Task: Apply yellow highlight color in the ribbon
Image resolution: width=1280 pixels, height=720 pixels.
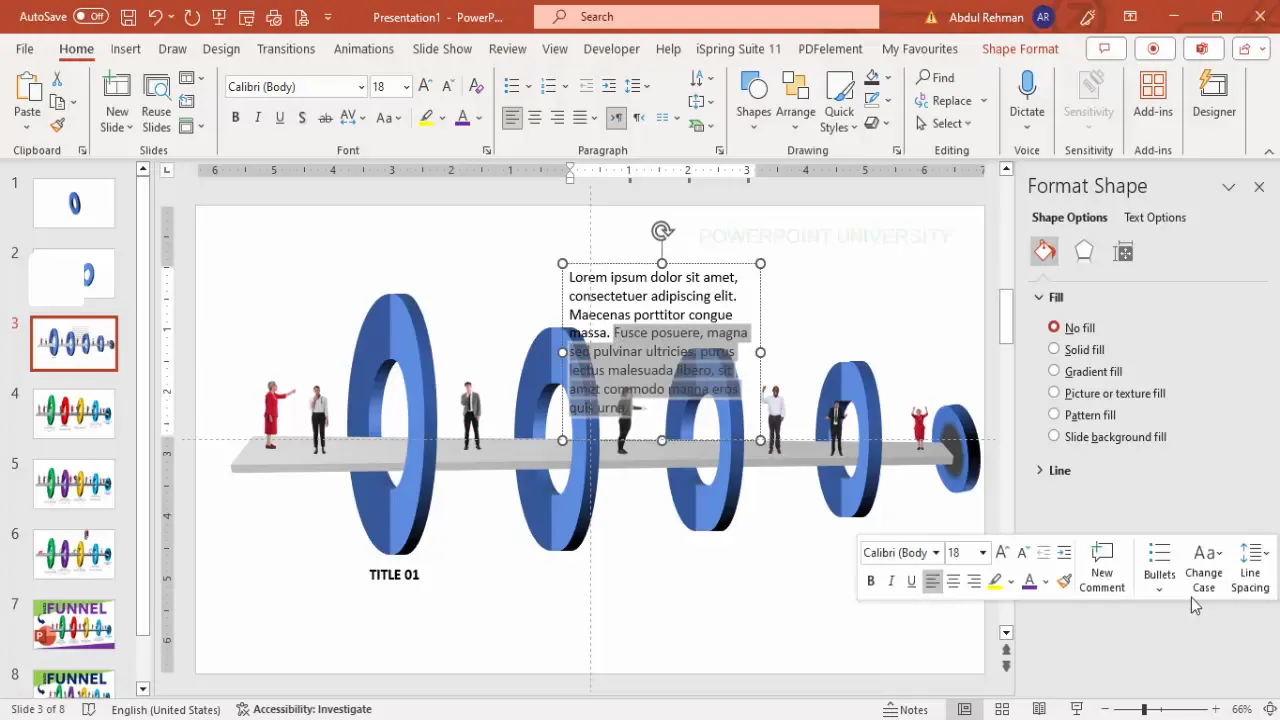Action: pos(426,118)
